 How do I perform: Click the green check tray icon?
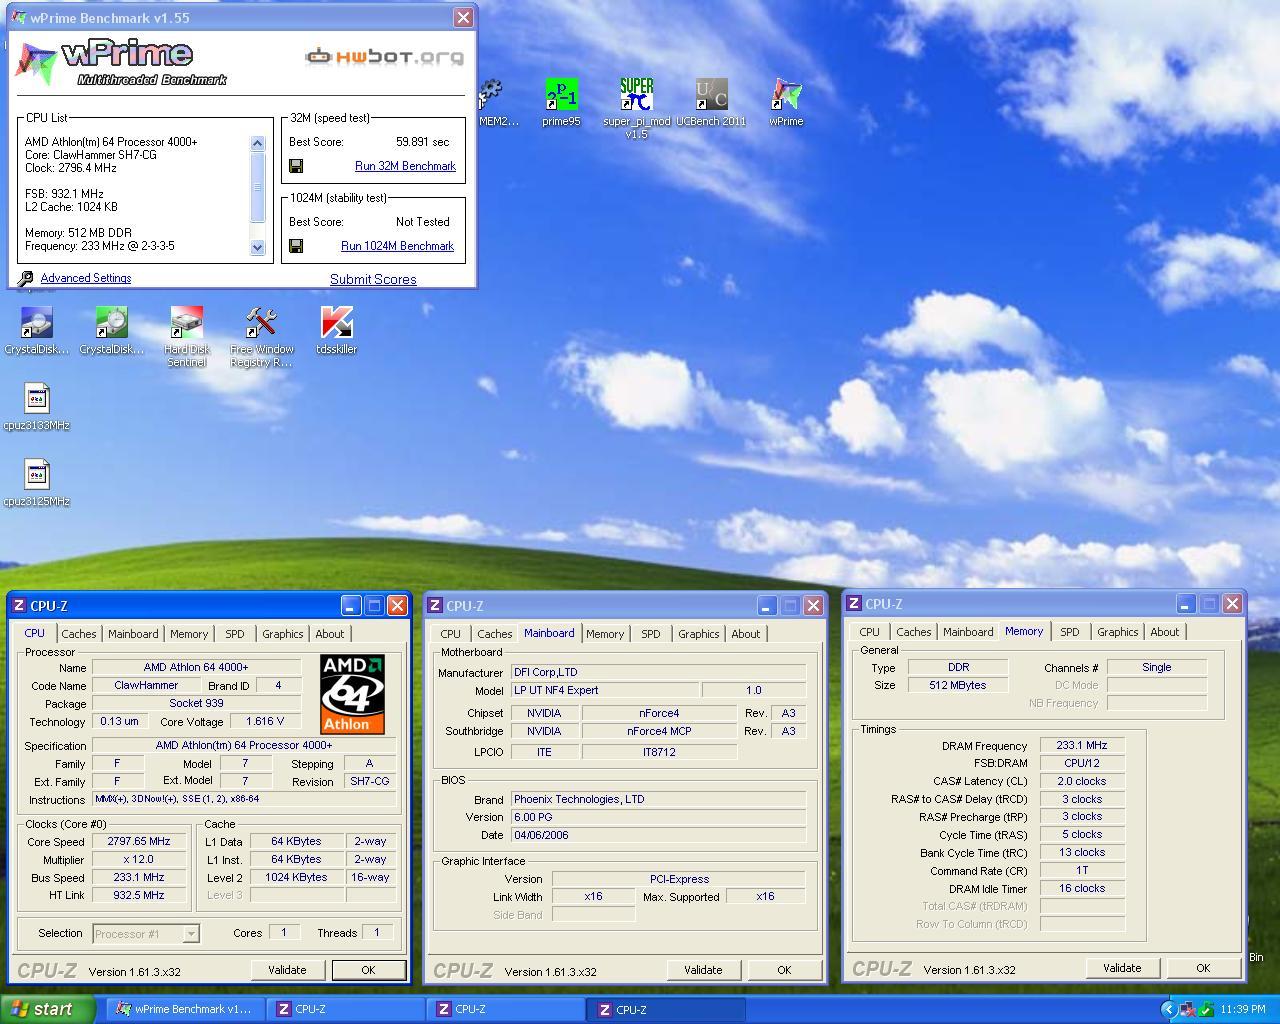pos(1207,1009)
